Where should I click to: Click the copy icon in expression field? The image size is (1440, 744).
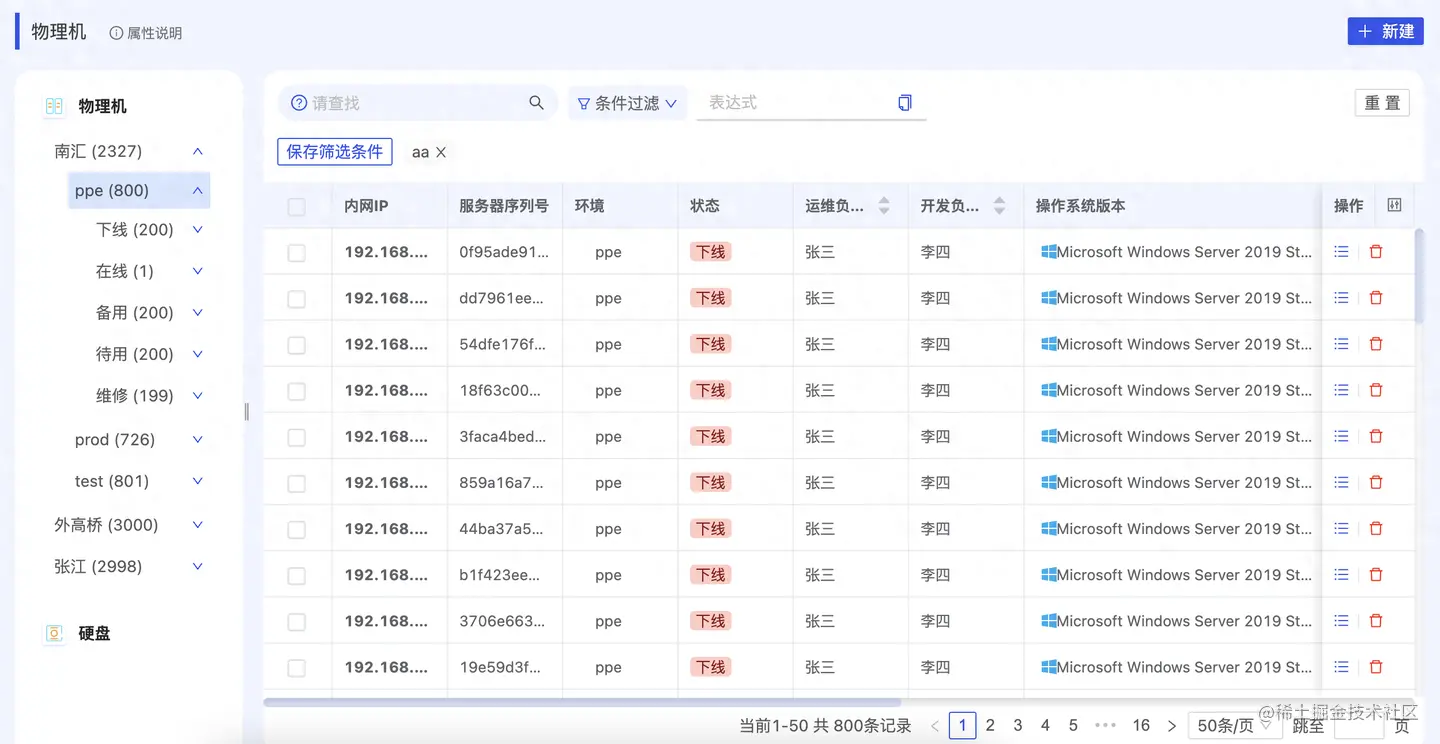tap(905, 102)
